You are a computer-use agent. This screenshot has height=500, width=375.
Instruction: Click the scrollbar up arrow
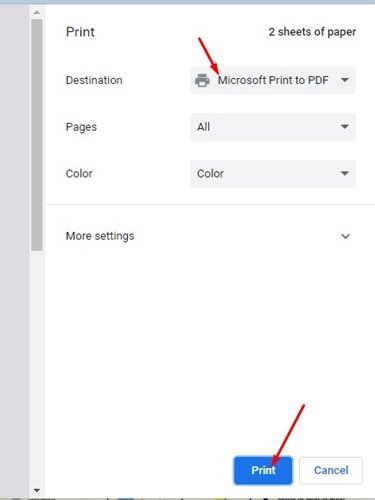pyautogui.click(x=37, y=13)
